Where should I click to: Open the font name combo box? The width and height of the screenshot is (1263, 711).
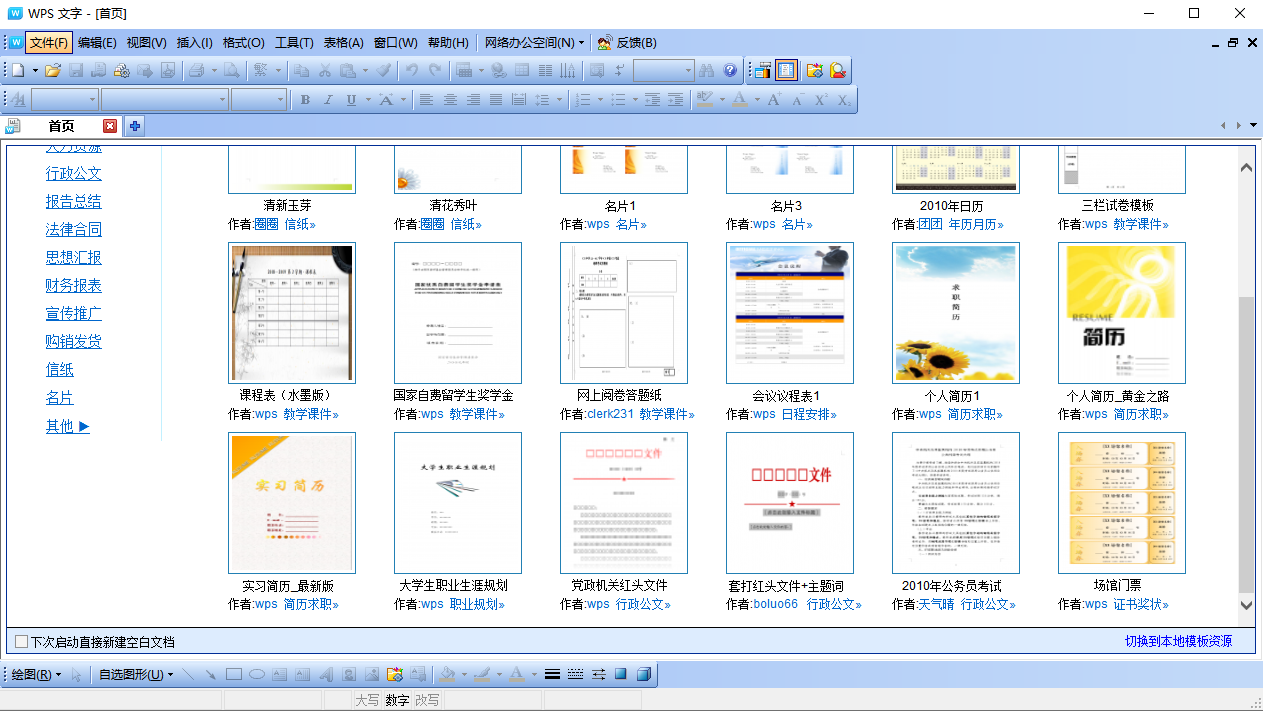click(163, 100)
